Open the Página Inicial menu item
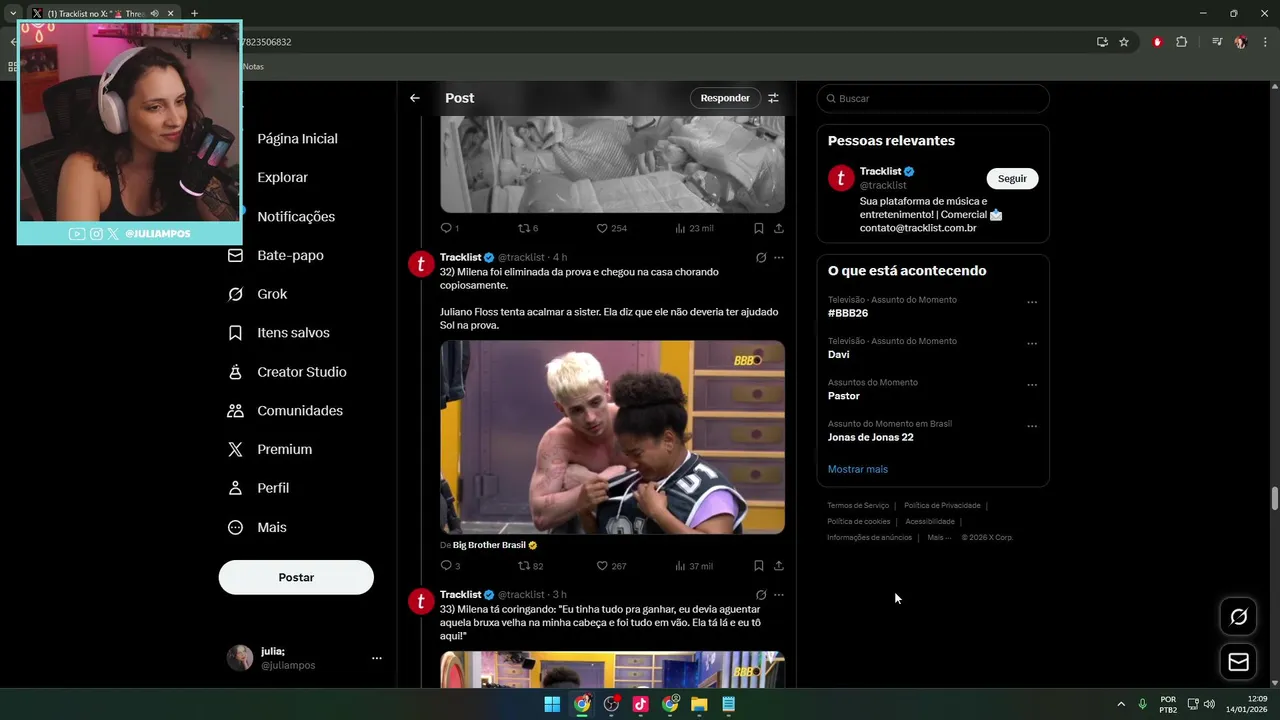Screen dimensions: 1280x720 click(x=297, y=139)
